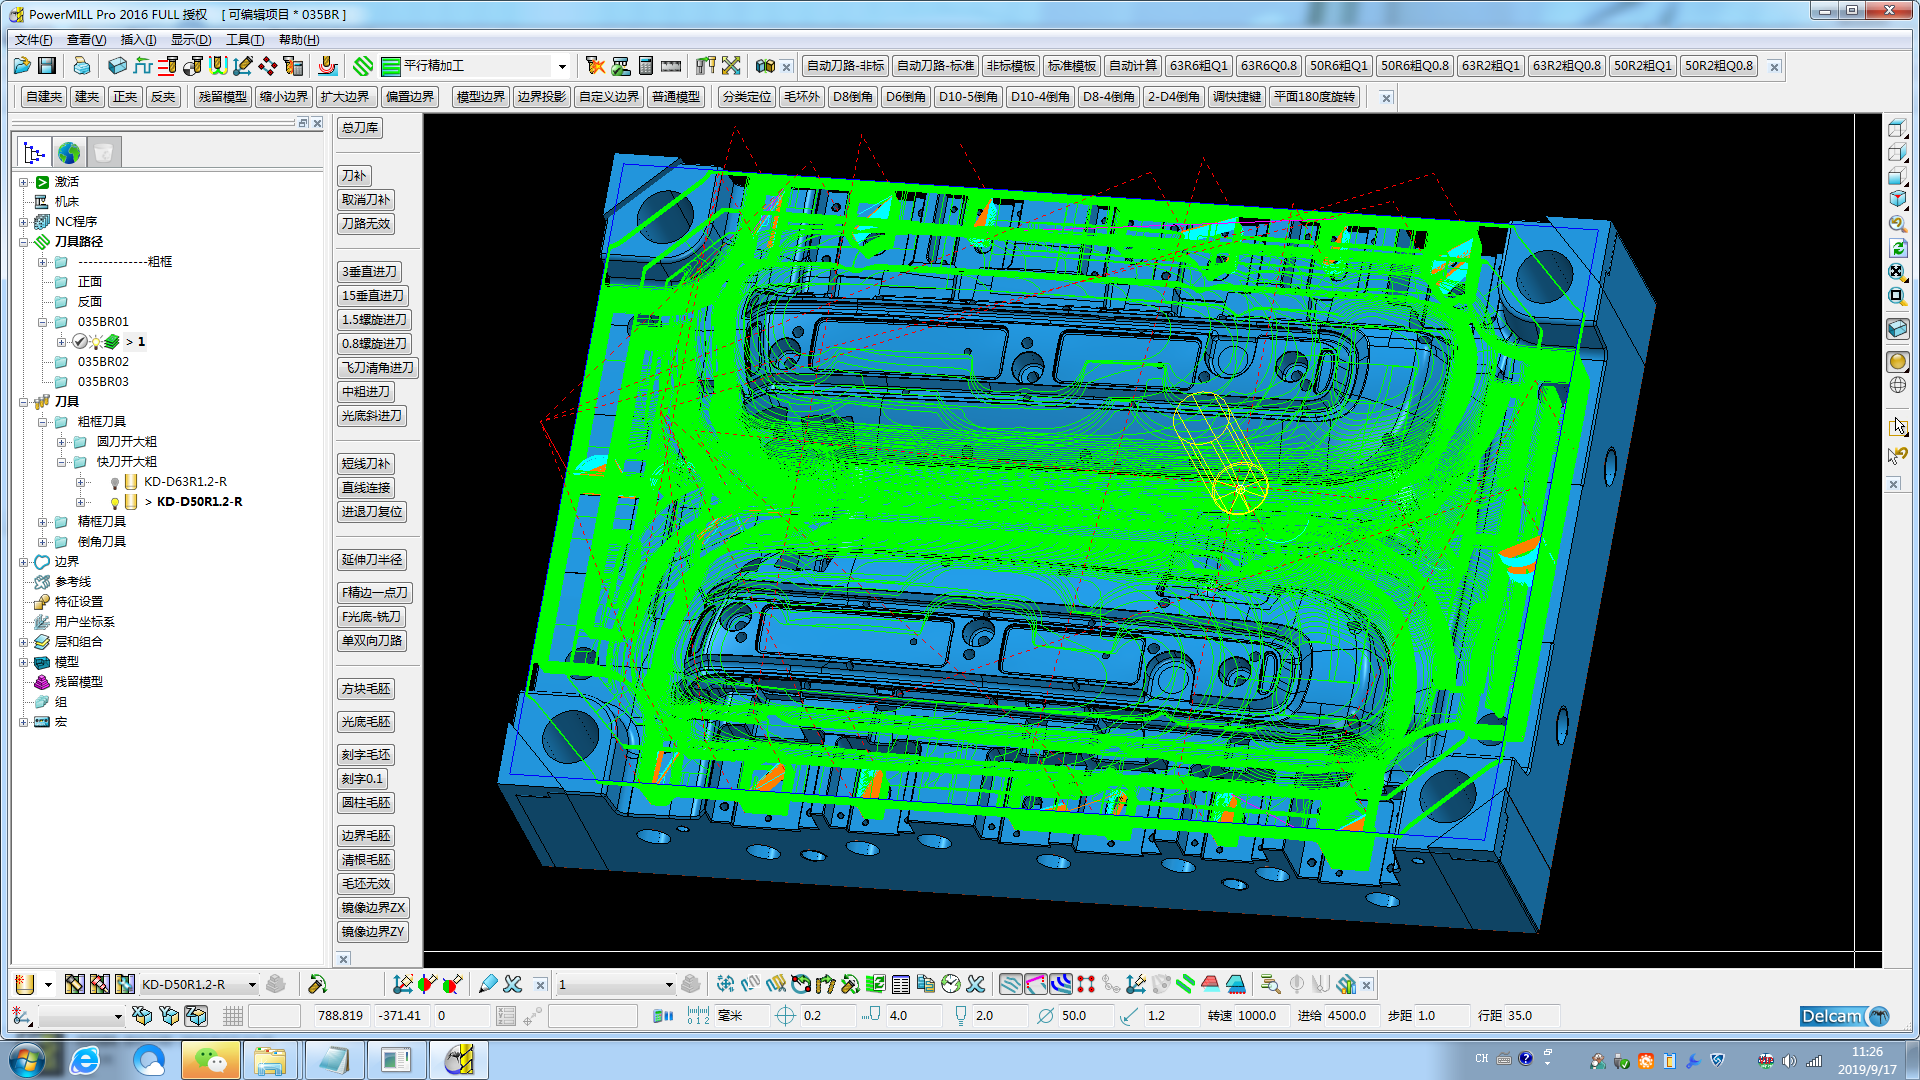This screenshot has height=1080, width=1920.
Task: Open the 插入(I) menu
Action: (x=138, y=40)
